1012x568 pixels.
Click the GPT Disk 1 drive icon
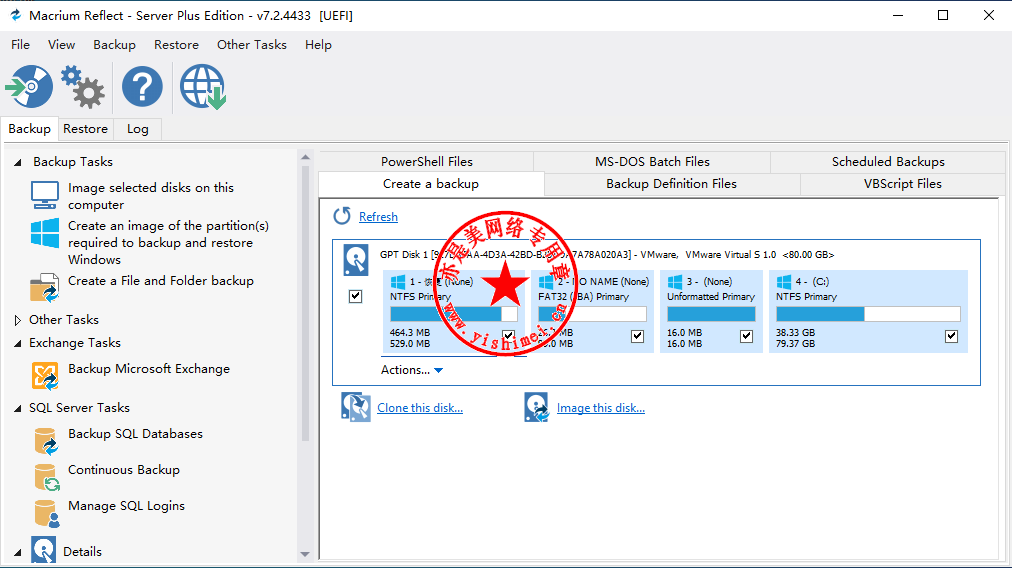click(x=356, y=259)
